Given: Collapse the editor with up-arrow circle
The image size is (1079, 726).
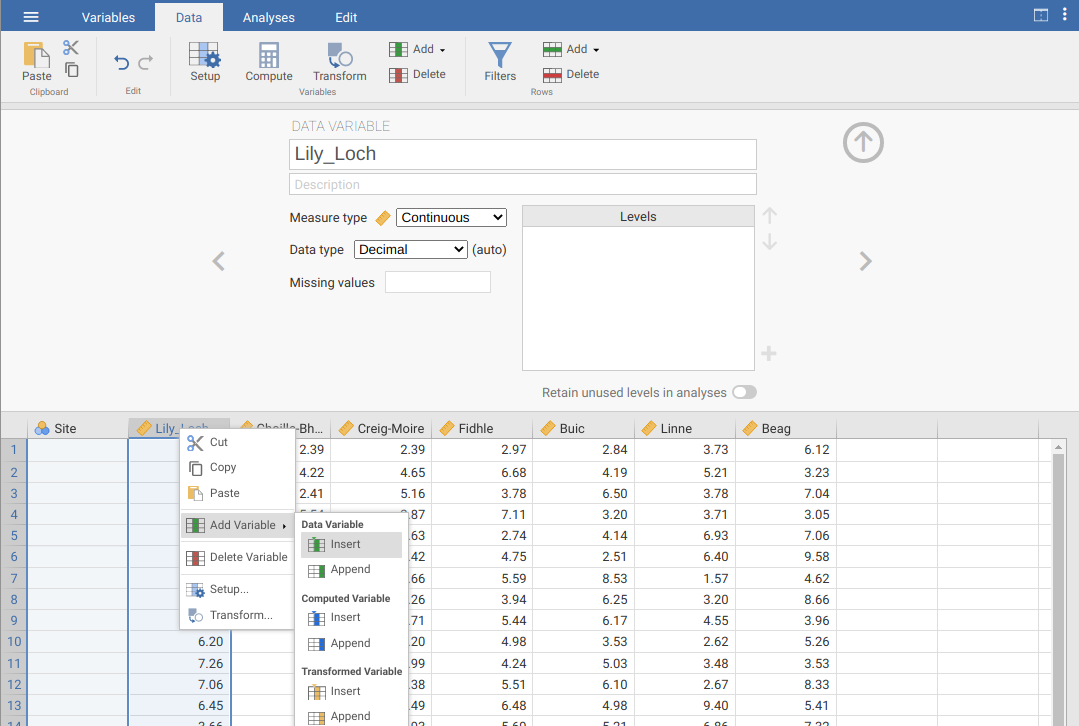Looking at the screenshot, I should tap(863, 142).
